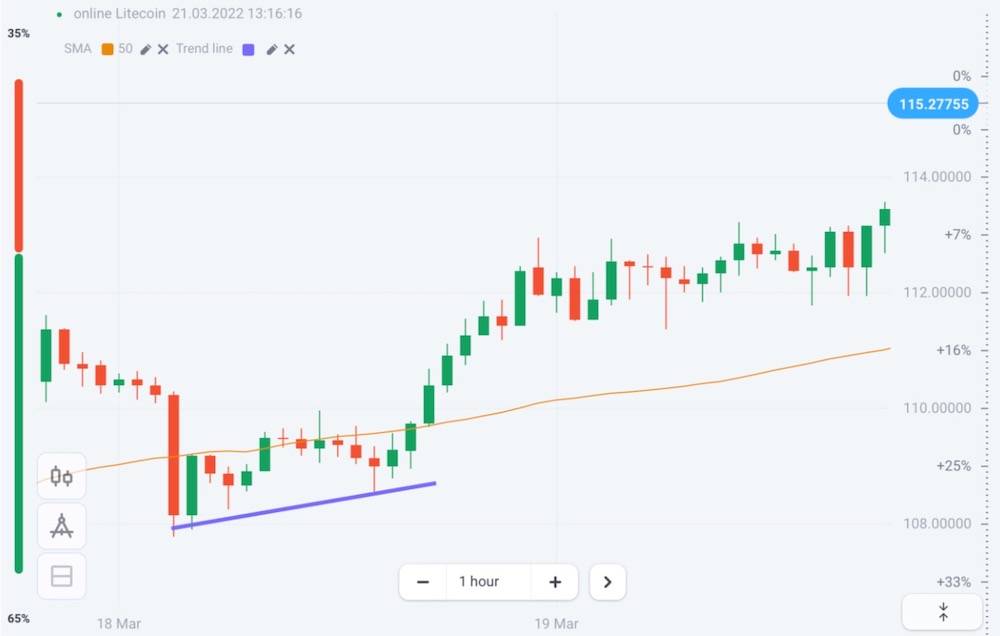Decrease timeframe with the minus button
The height and width of the screenshot is (636, 1000).
424,581
